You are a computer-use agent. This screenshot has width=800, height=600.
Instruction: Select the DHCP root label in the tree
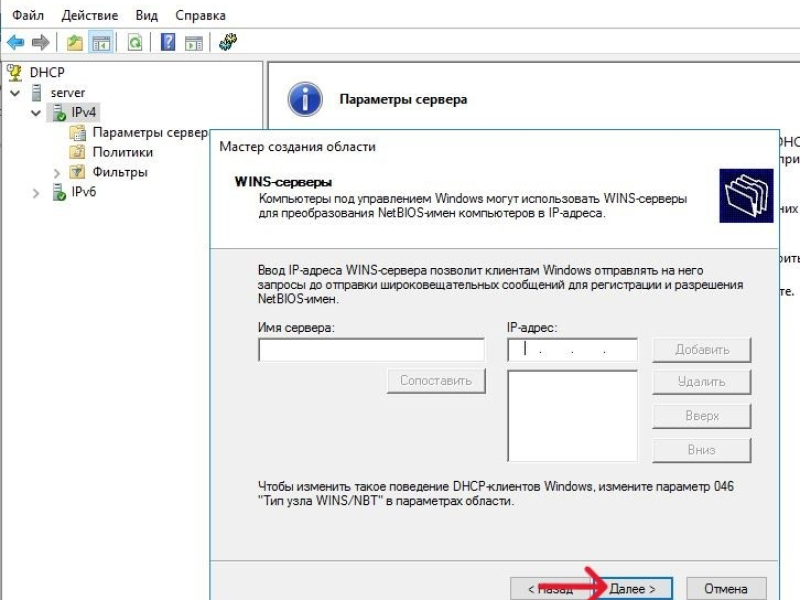coord(47,72)
